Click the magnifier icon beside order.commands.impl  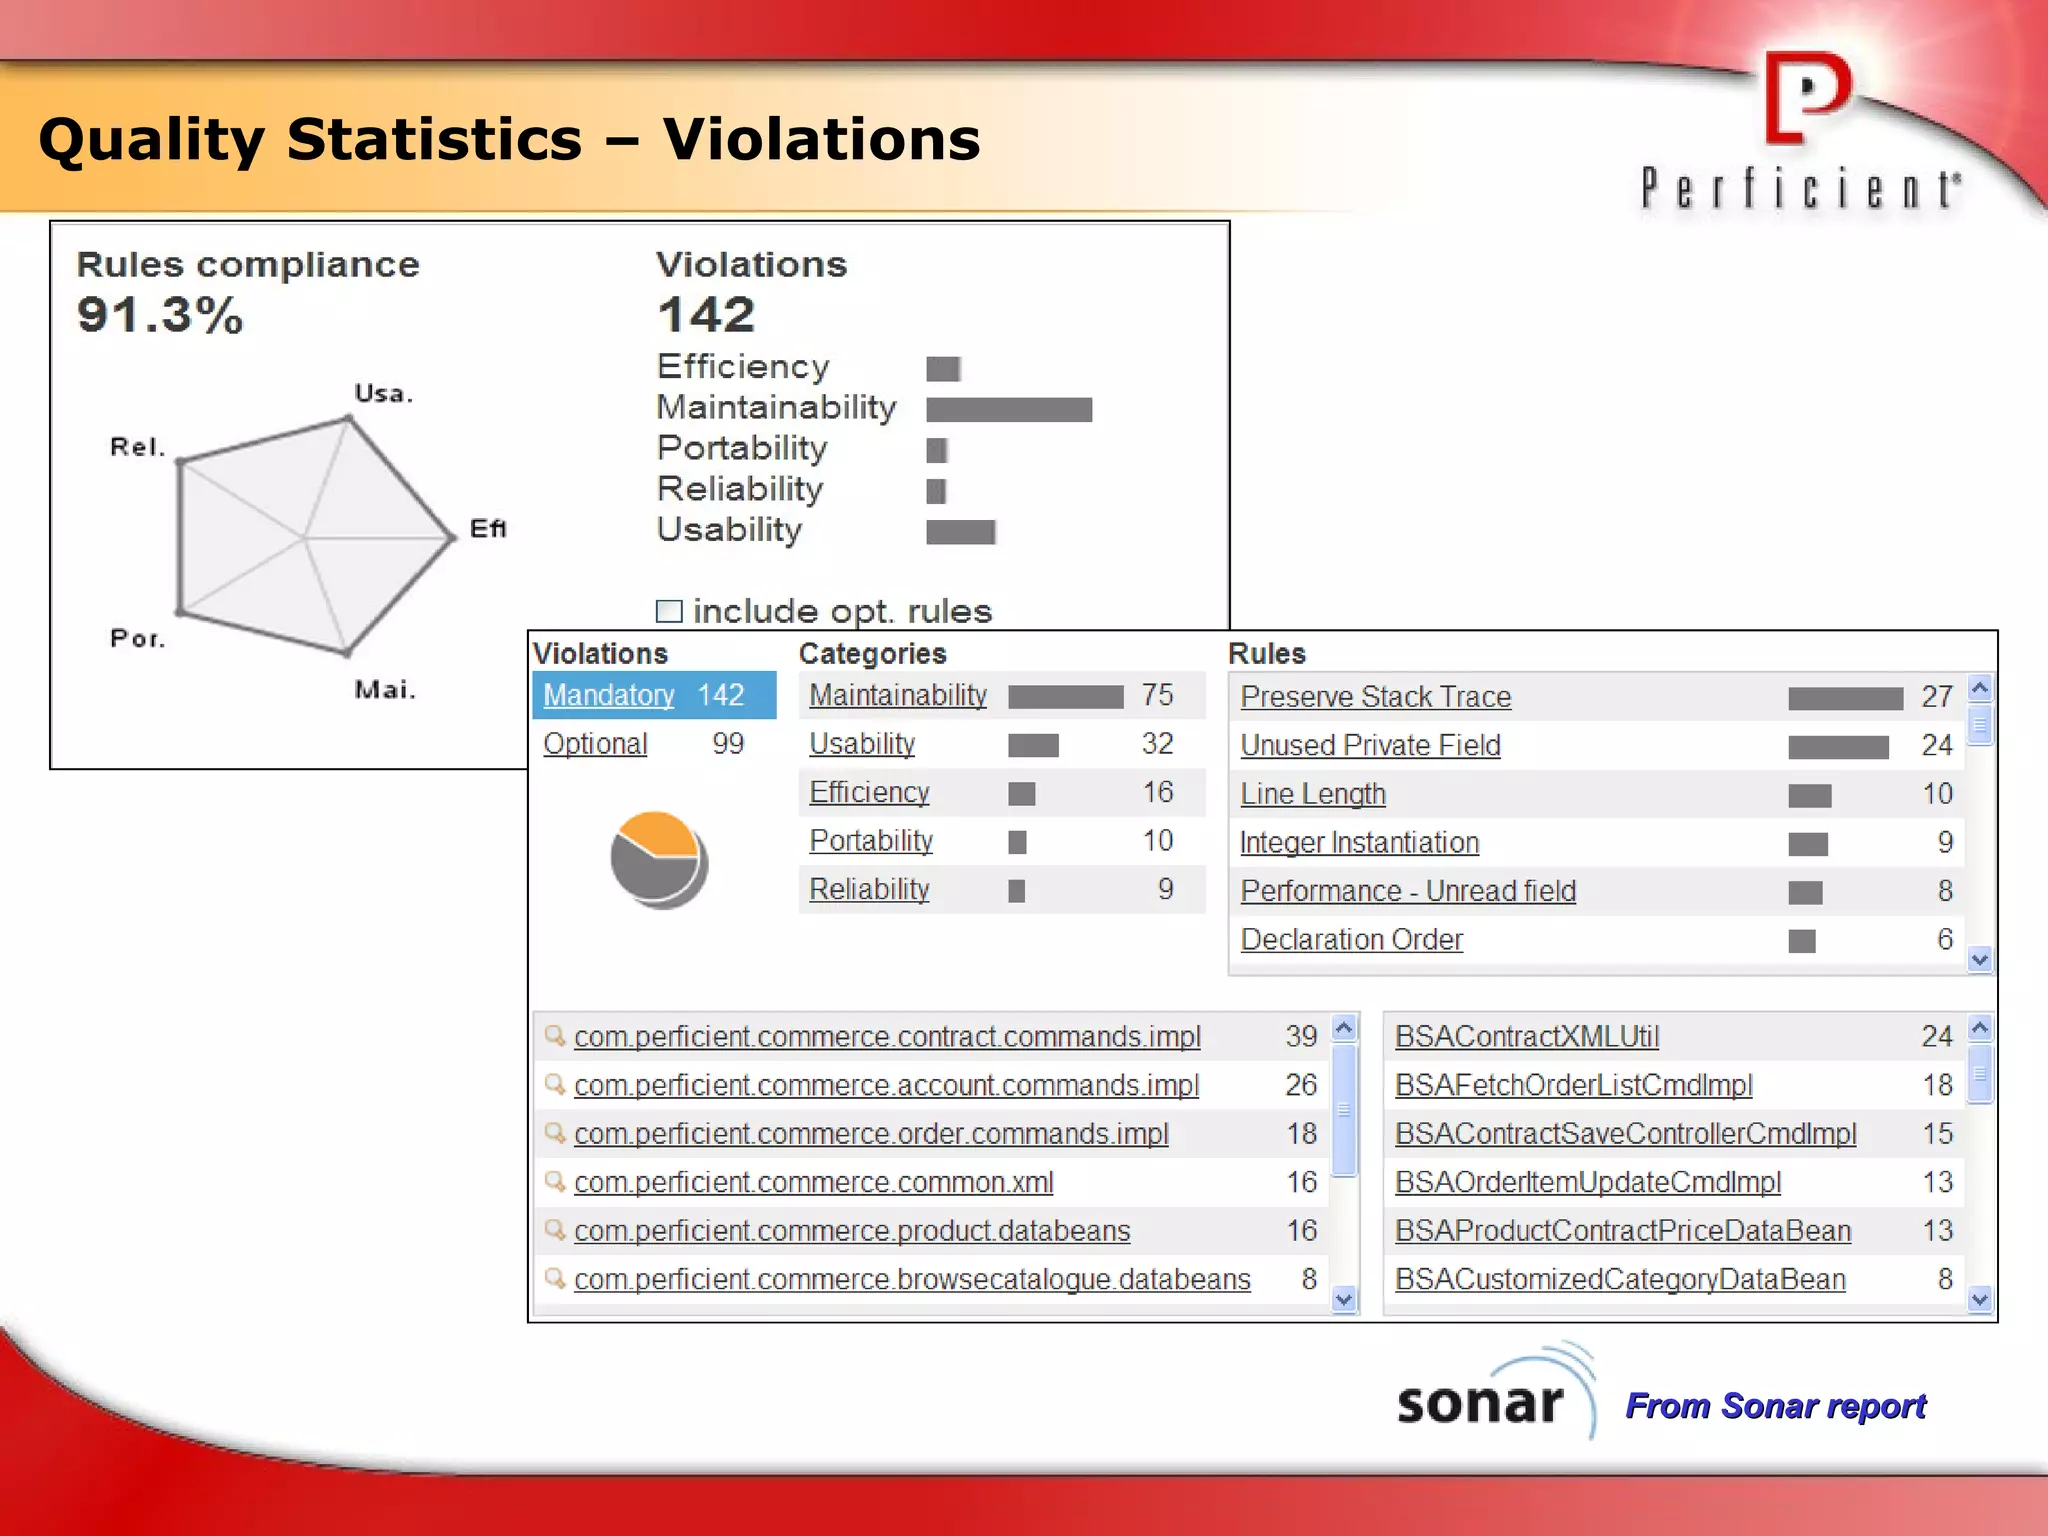[555, 1133]
